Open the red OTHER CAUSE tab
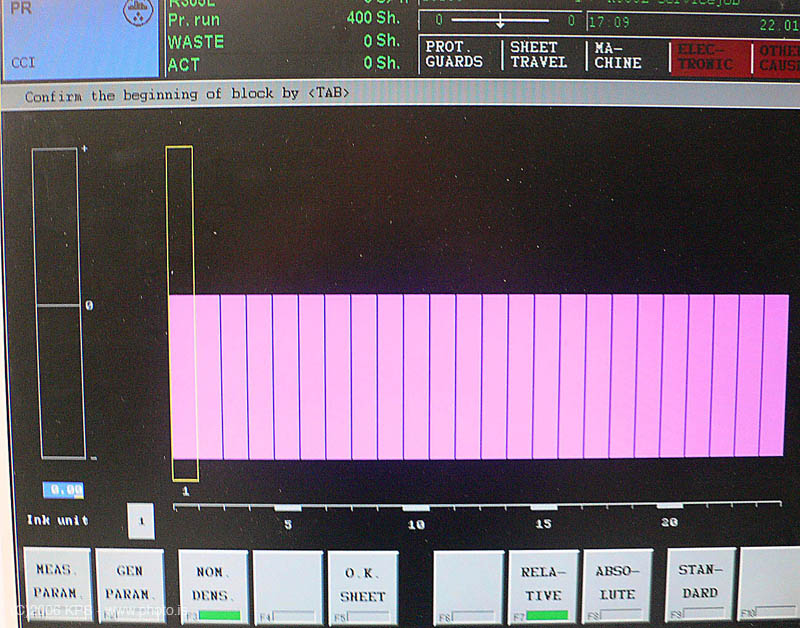Viewport: 800px width, 628px height. point(778,55)
